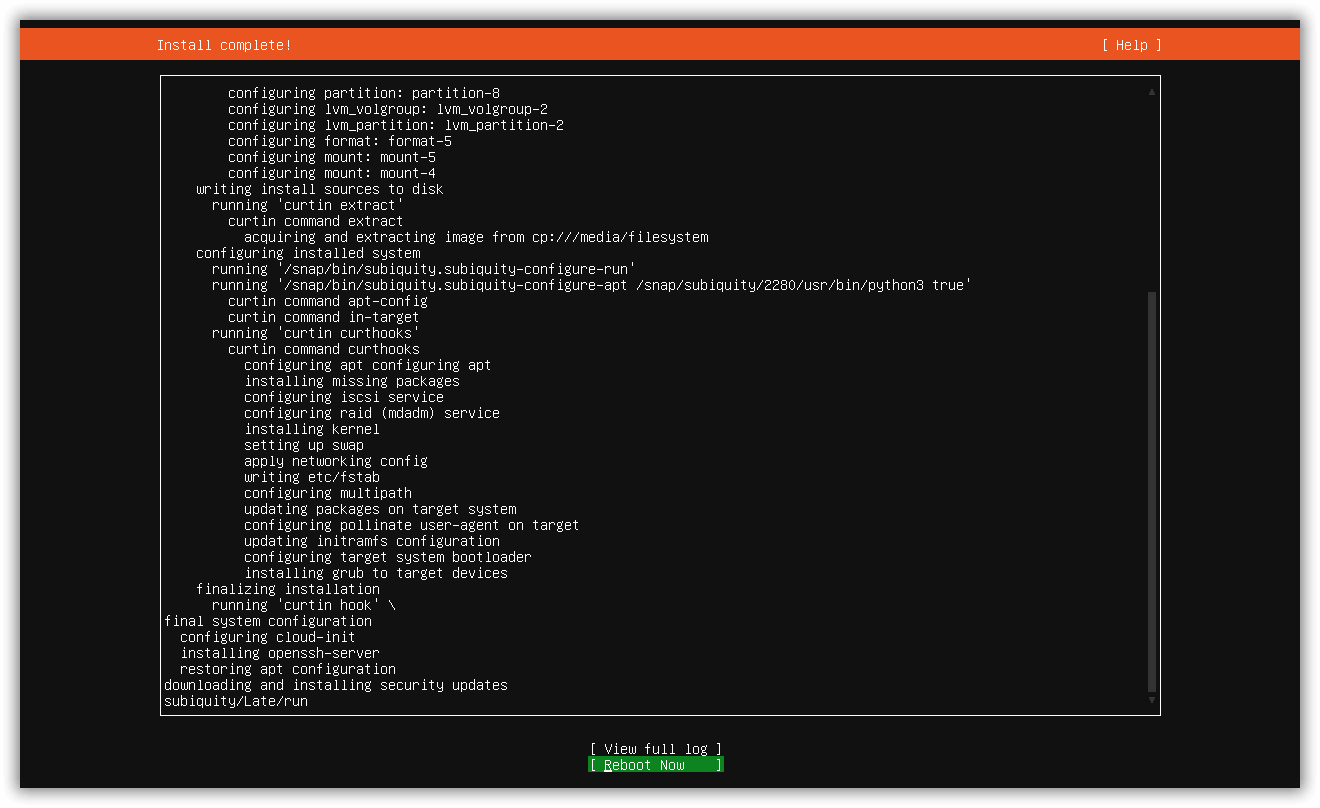
Task: Click the 'Install complete!' header title
Action: [x=224, y=45]
